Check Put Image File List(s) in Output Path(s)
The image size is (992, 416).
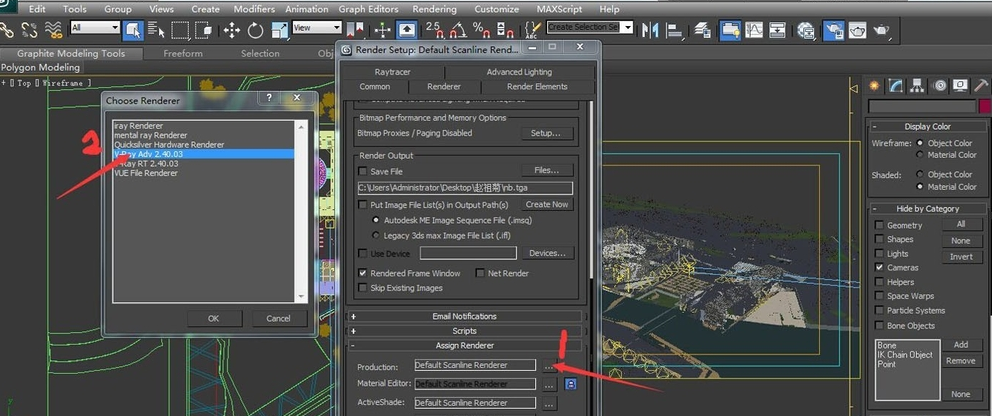(x=363, y=205)
